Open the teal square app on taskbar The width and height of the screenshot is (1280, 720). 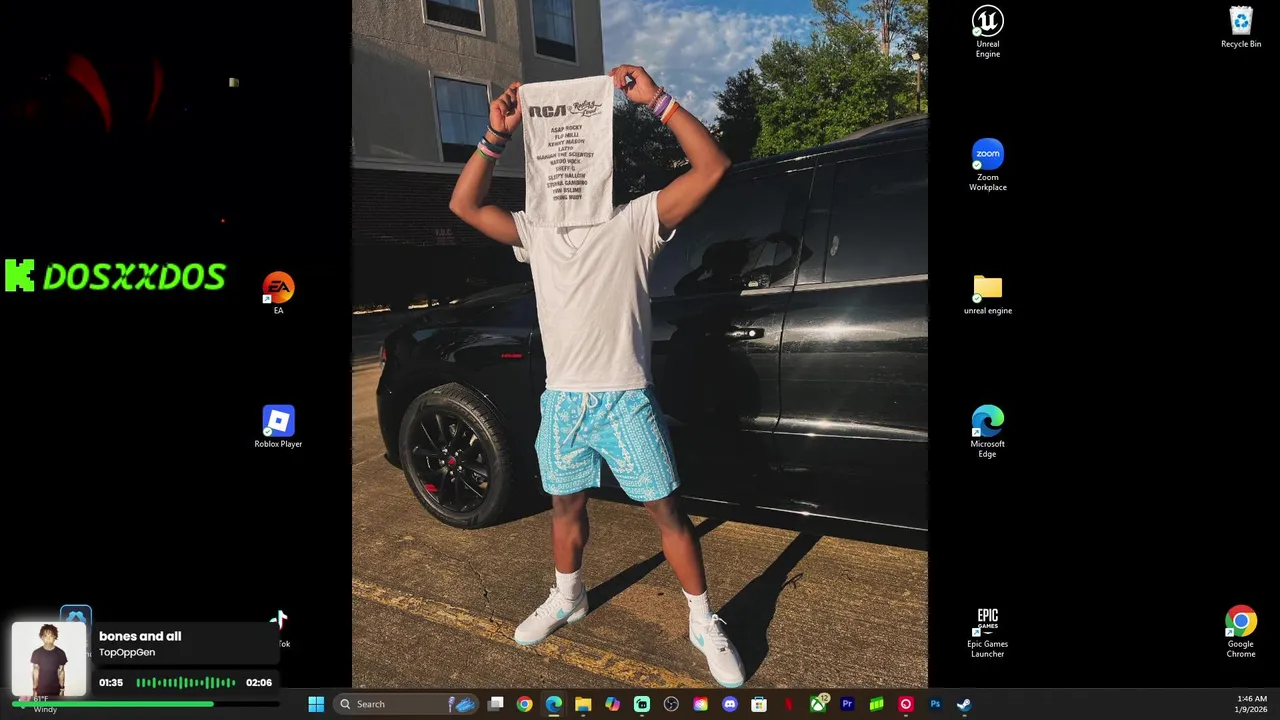click(641, 704)
